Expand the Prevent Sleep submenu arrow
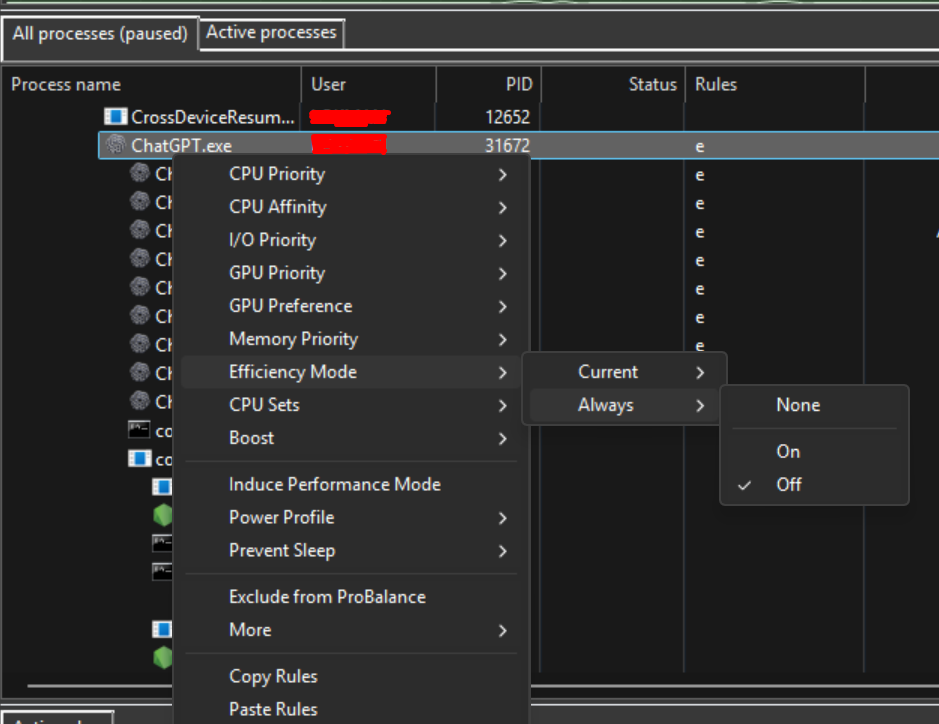 pyautogui.click(x=502, y=552)
